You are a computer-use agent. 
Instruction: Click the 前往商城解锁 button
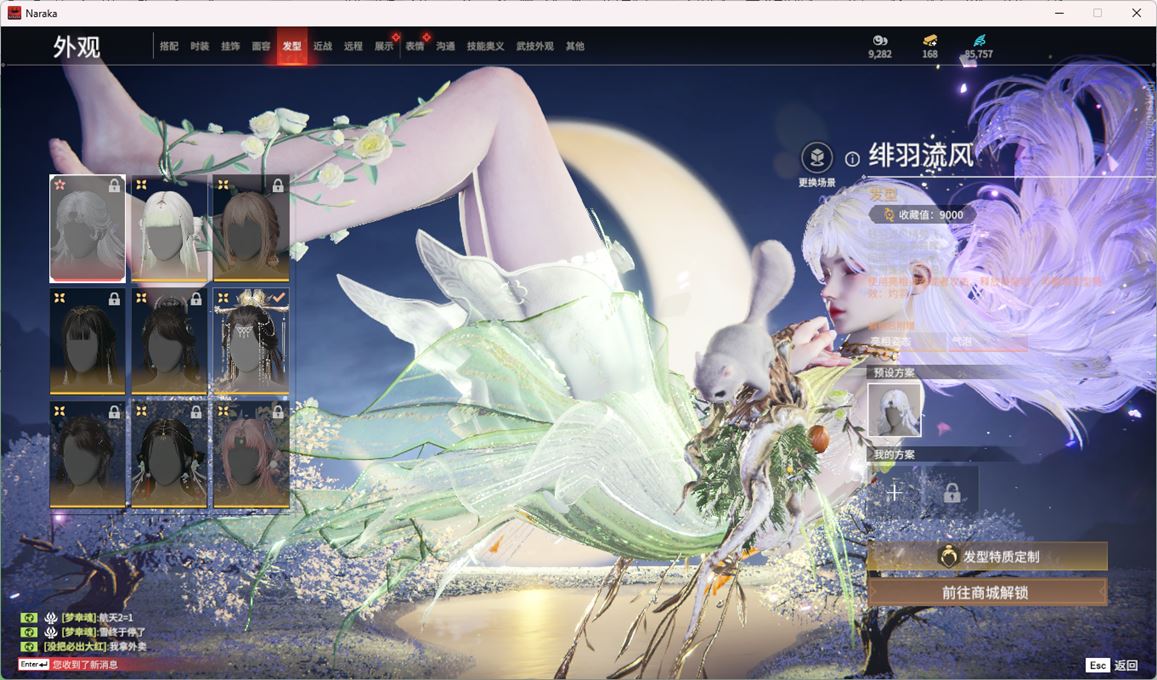point(987,592)
